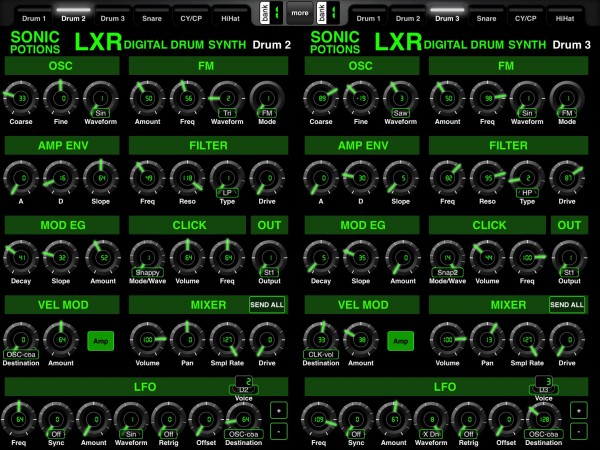Open CY/CP tab in the Drum 3 panel
600x450 pixels.
[x=525, y=16]
